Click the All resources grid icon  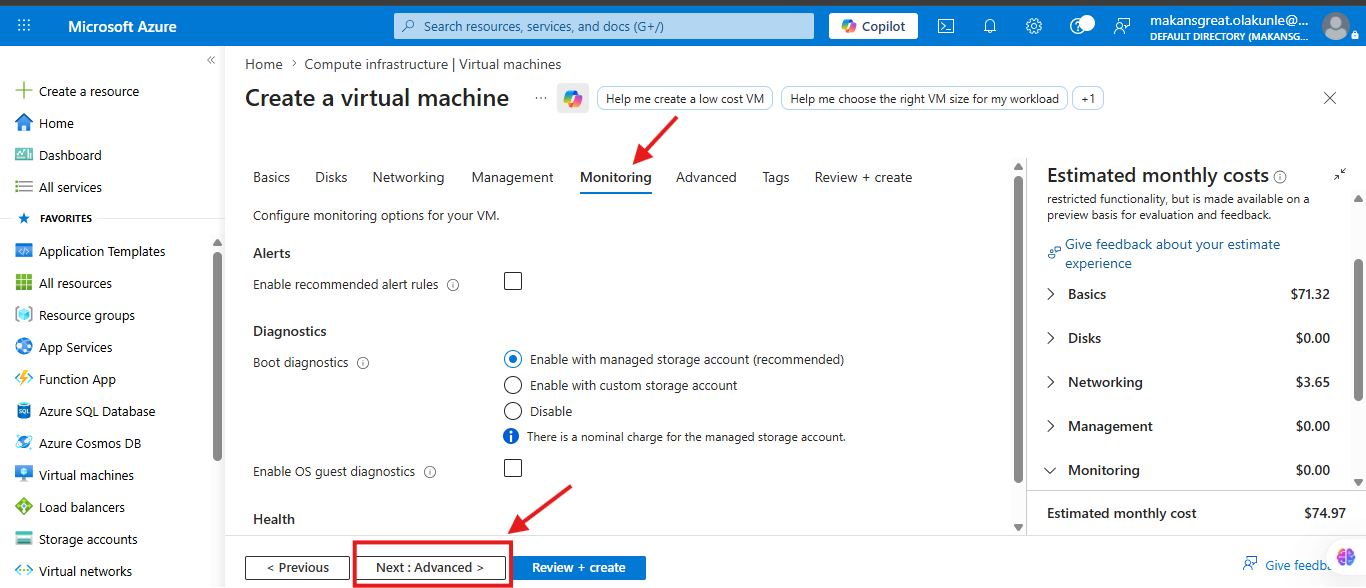pyautogui.click(x=24, y=283)
